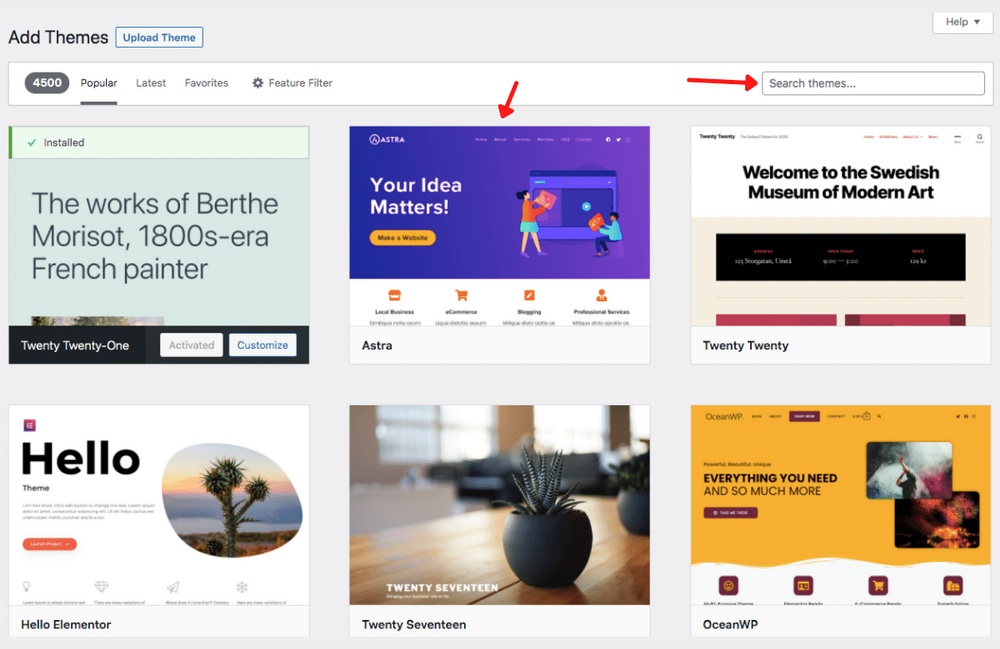Open the OceanWP theme preview

(840, 505)
